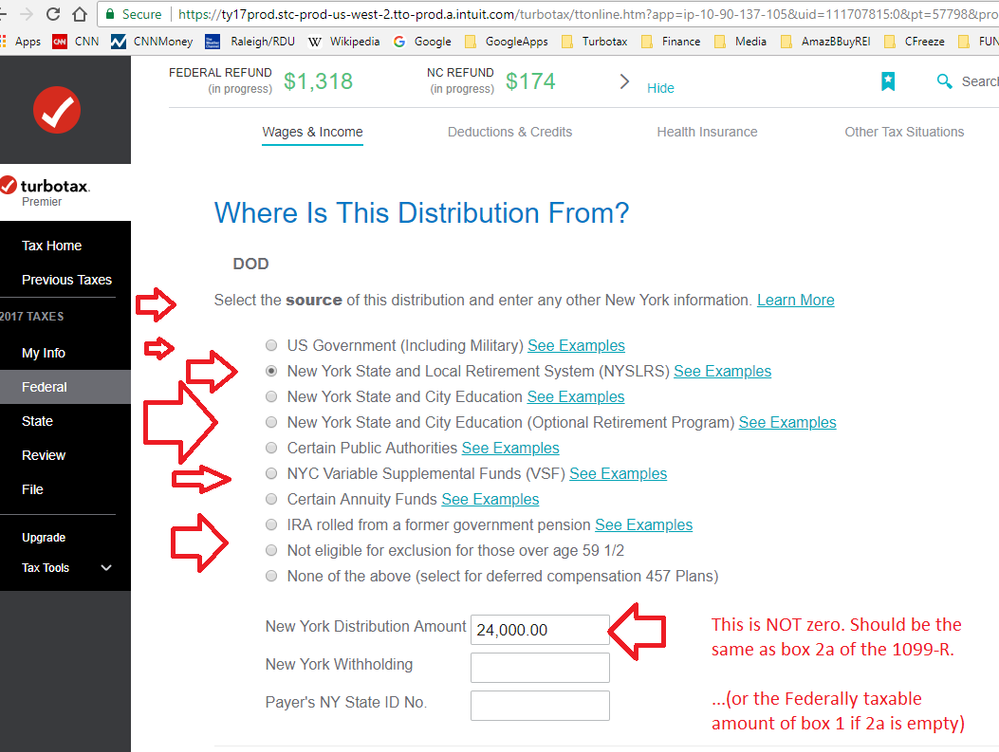
Task: Select None of the above radio
Action: [x=271, y=576]
